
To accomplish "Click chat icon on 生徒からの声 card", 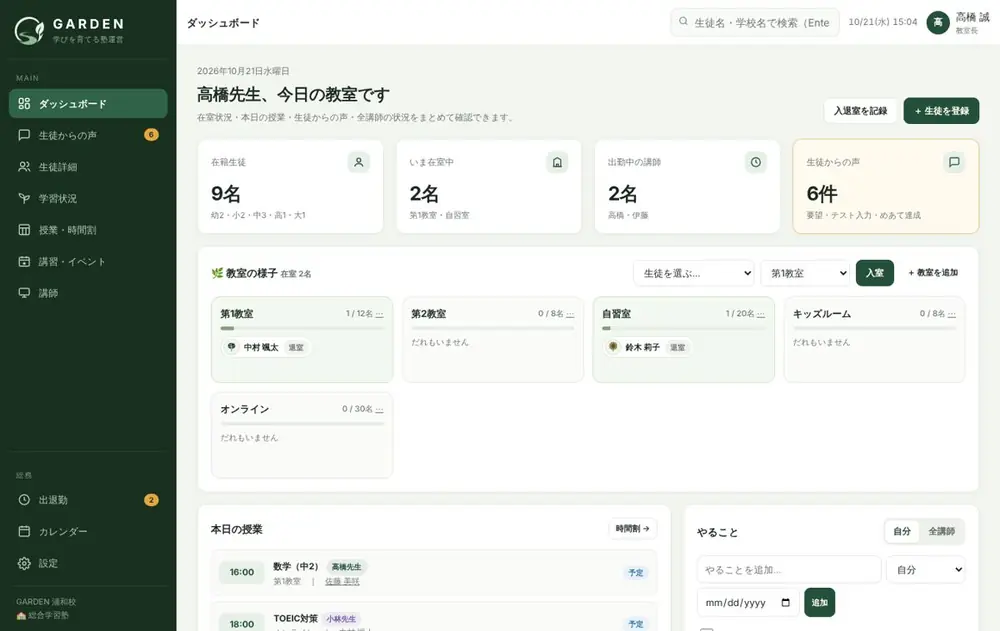I will tap(954, 162).
